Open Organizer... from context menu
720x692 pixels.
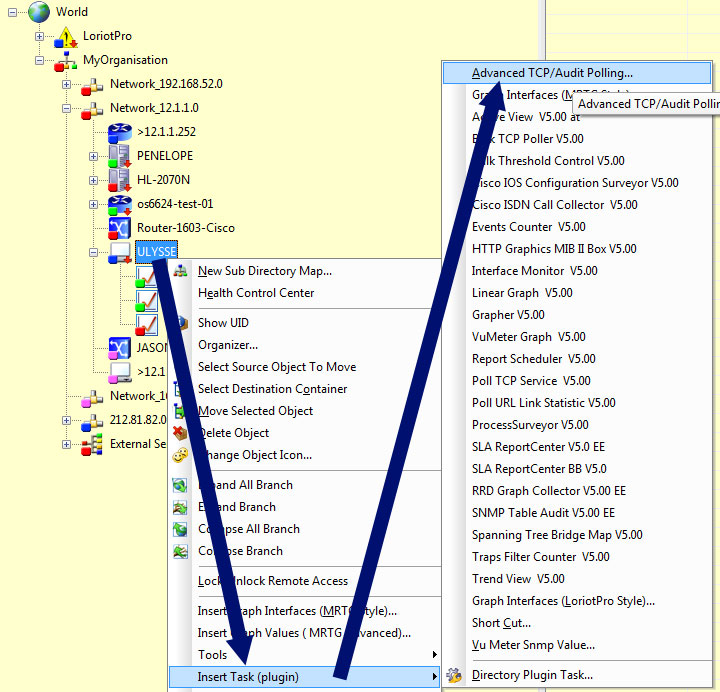[x=228, y=345]
